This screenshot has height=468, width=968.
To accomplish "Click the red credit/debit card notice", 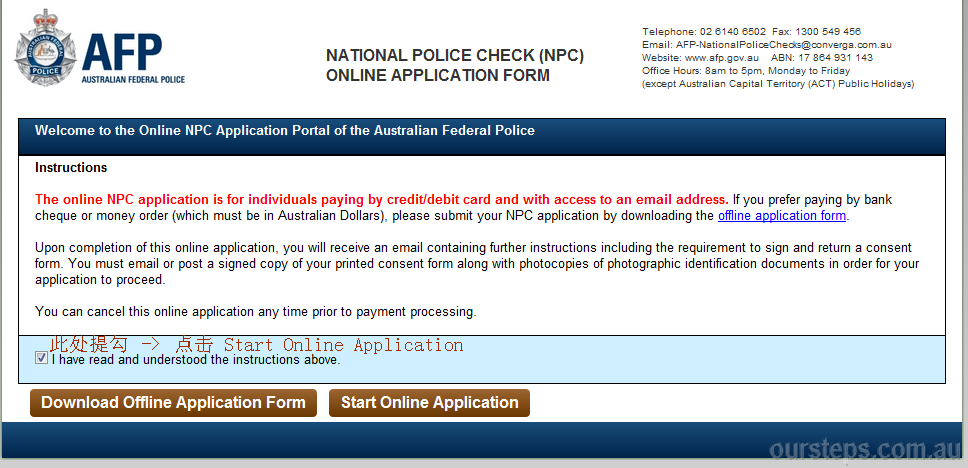I will click(x=382, y=200).
